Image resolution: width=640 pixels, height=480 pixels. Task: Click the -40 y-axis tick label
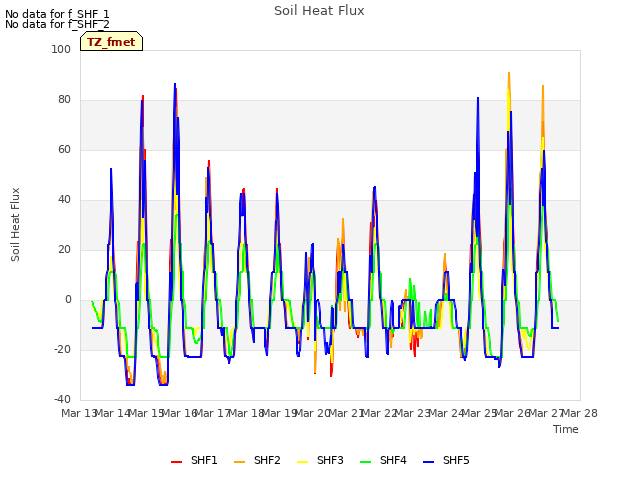[x=62, y=399]
